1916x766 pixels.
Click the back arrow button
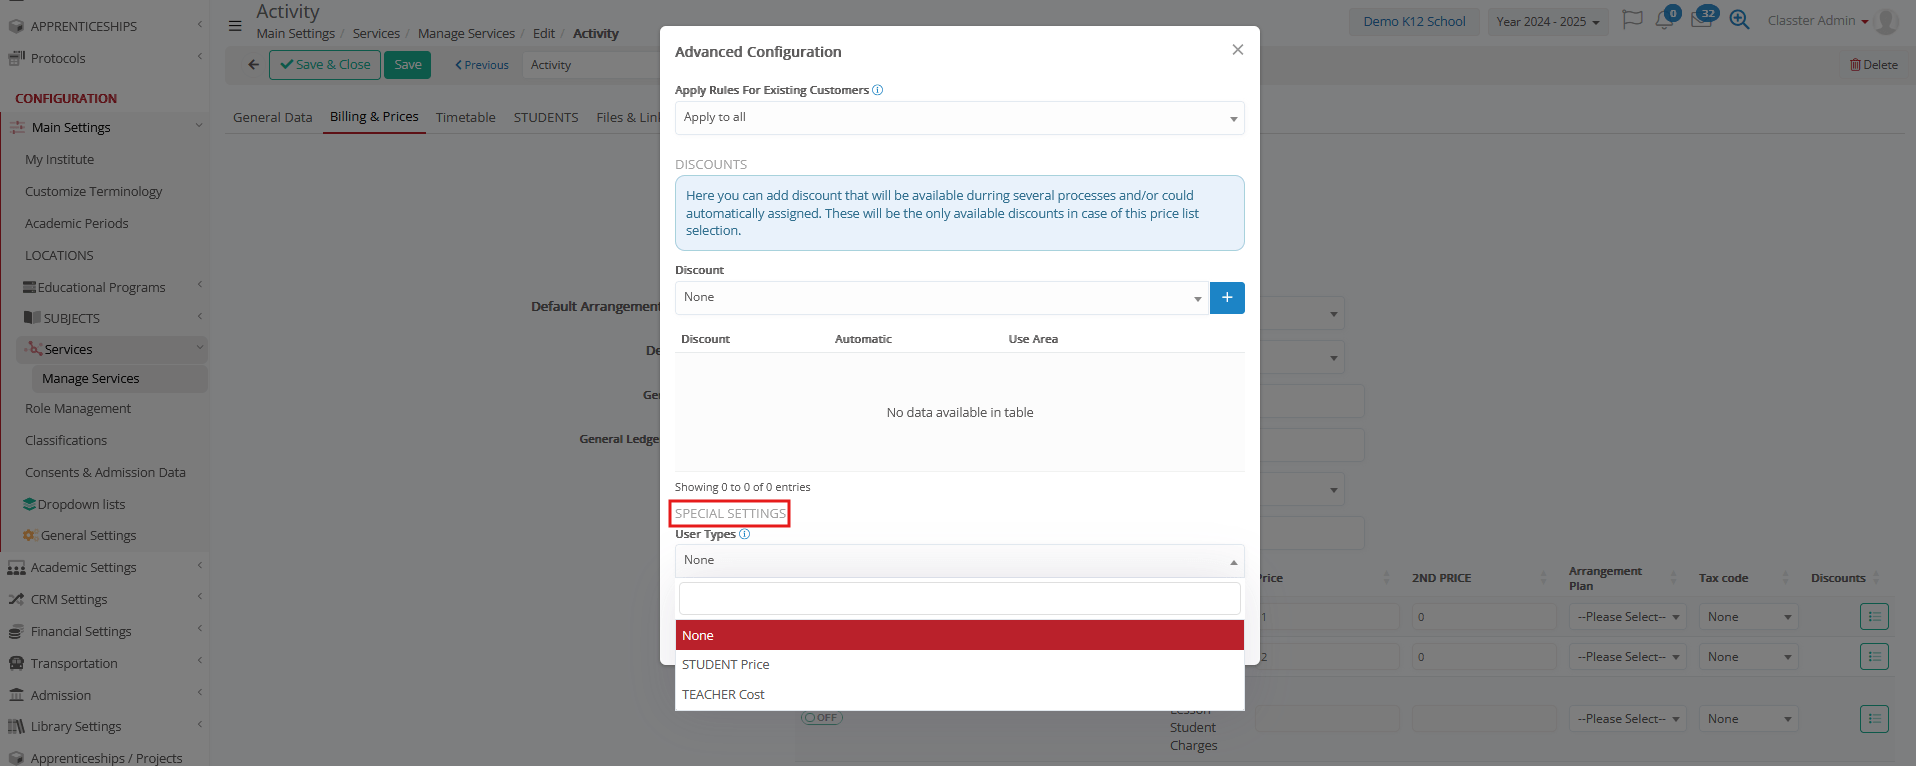pyautogui.click(x=253, y=65)
